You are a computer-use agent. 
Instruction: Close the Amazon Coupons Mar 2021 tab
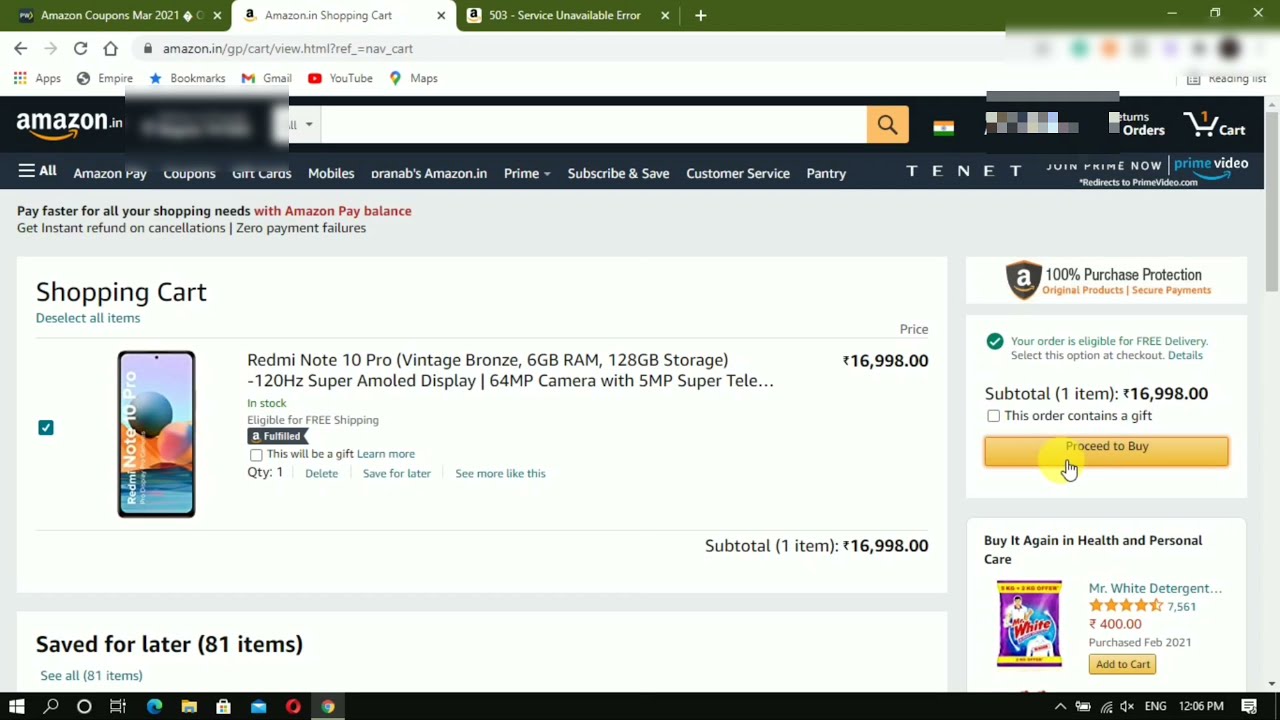[217, 15]
